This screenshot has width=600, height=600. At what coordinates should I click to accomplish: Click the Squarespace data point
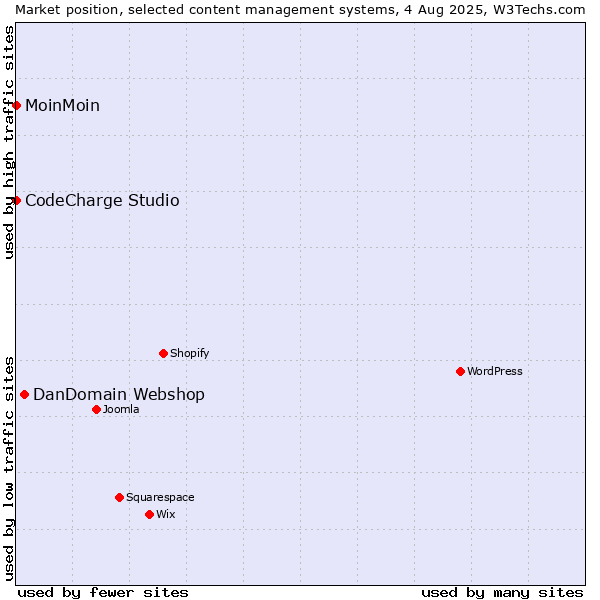(119, 497)
